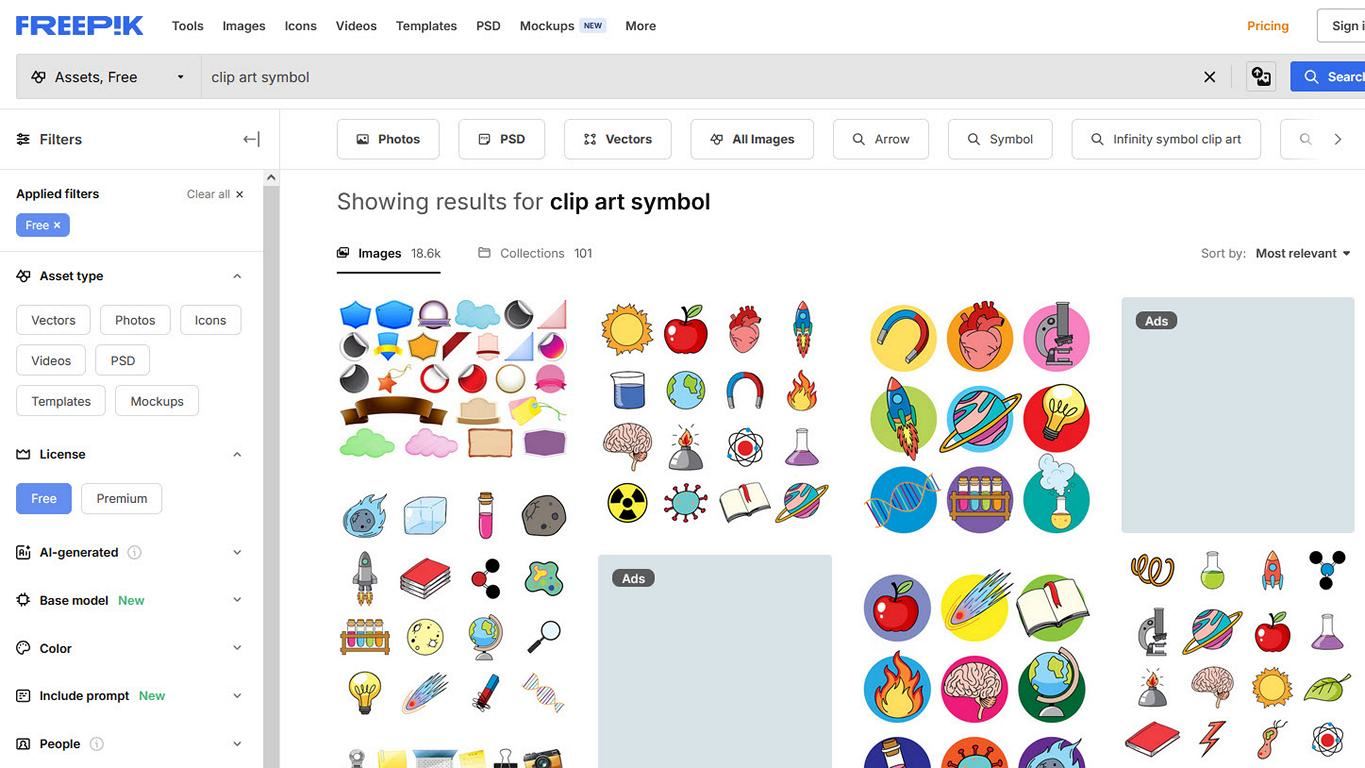The image size is (1365, 768).
Task: Show more suggestions with the right chevron
Action: (x=1338, y=139)
